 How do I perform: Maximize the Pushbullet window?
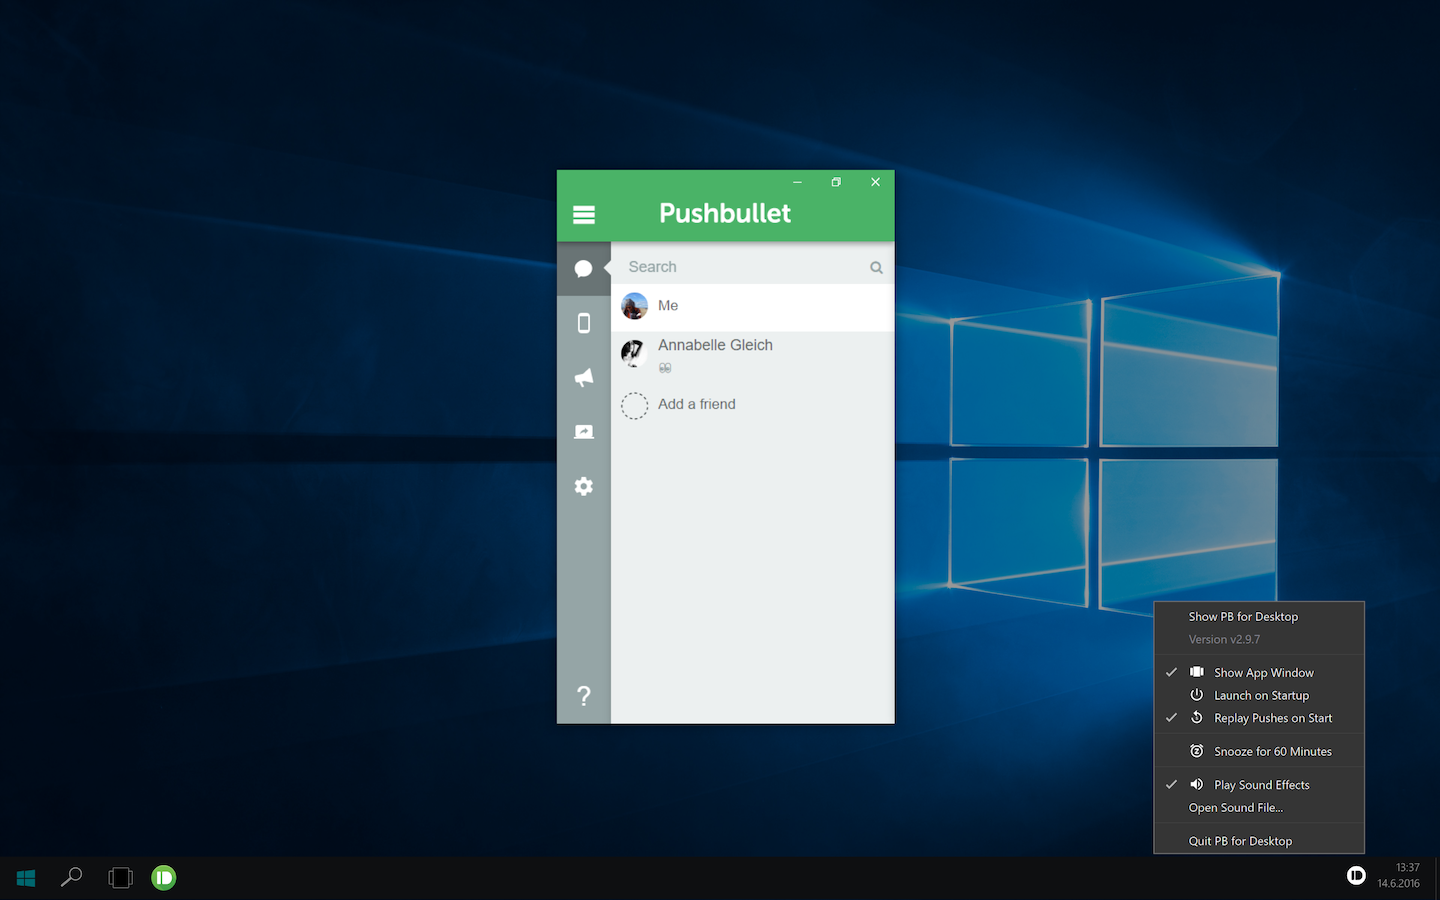(x=836, y=182)
